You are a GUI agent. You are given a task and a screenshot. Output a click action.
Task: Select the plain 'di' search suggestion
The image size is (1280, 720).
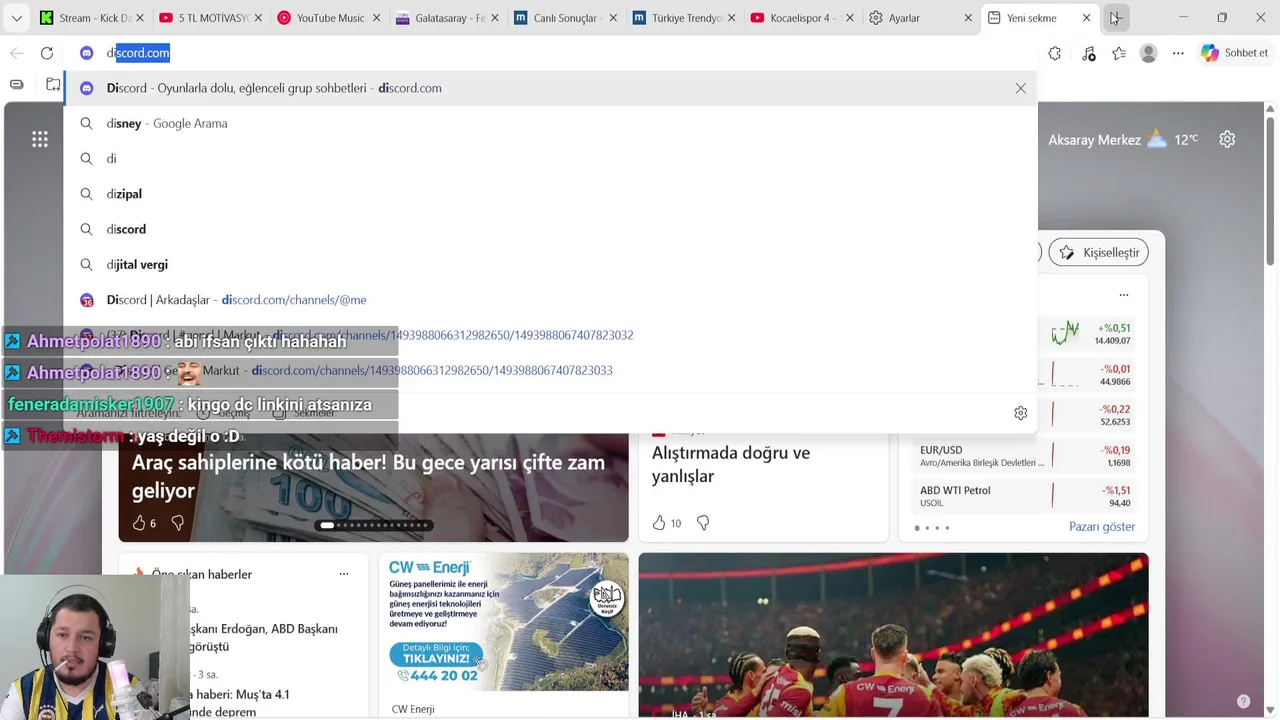tap(550, 158)
